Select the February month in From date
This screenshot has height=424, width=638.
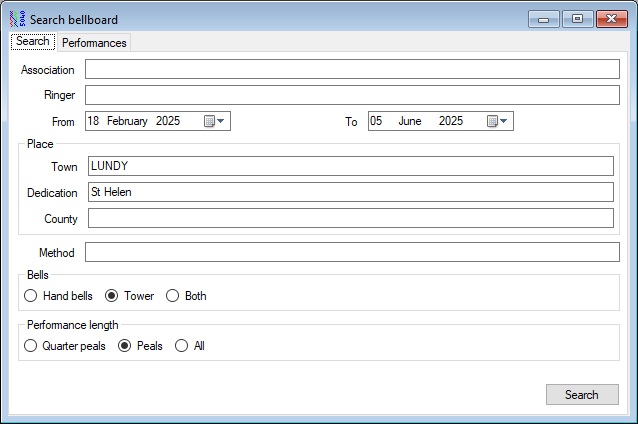click(128, 121)
